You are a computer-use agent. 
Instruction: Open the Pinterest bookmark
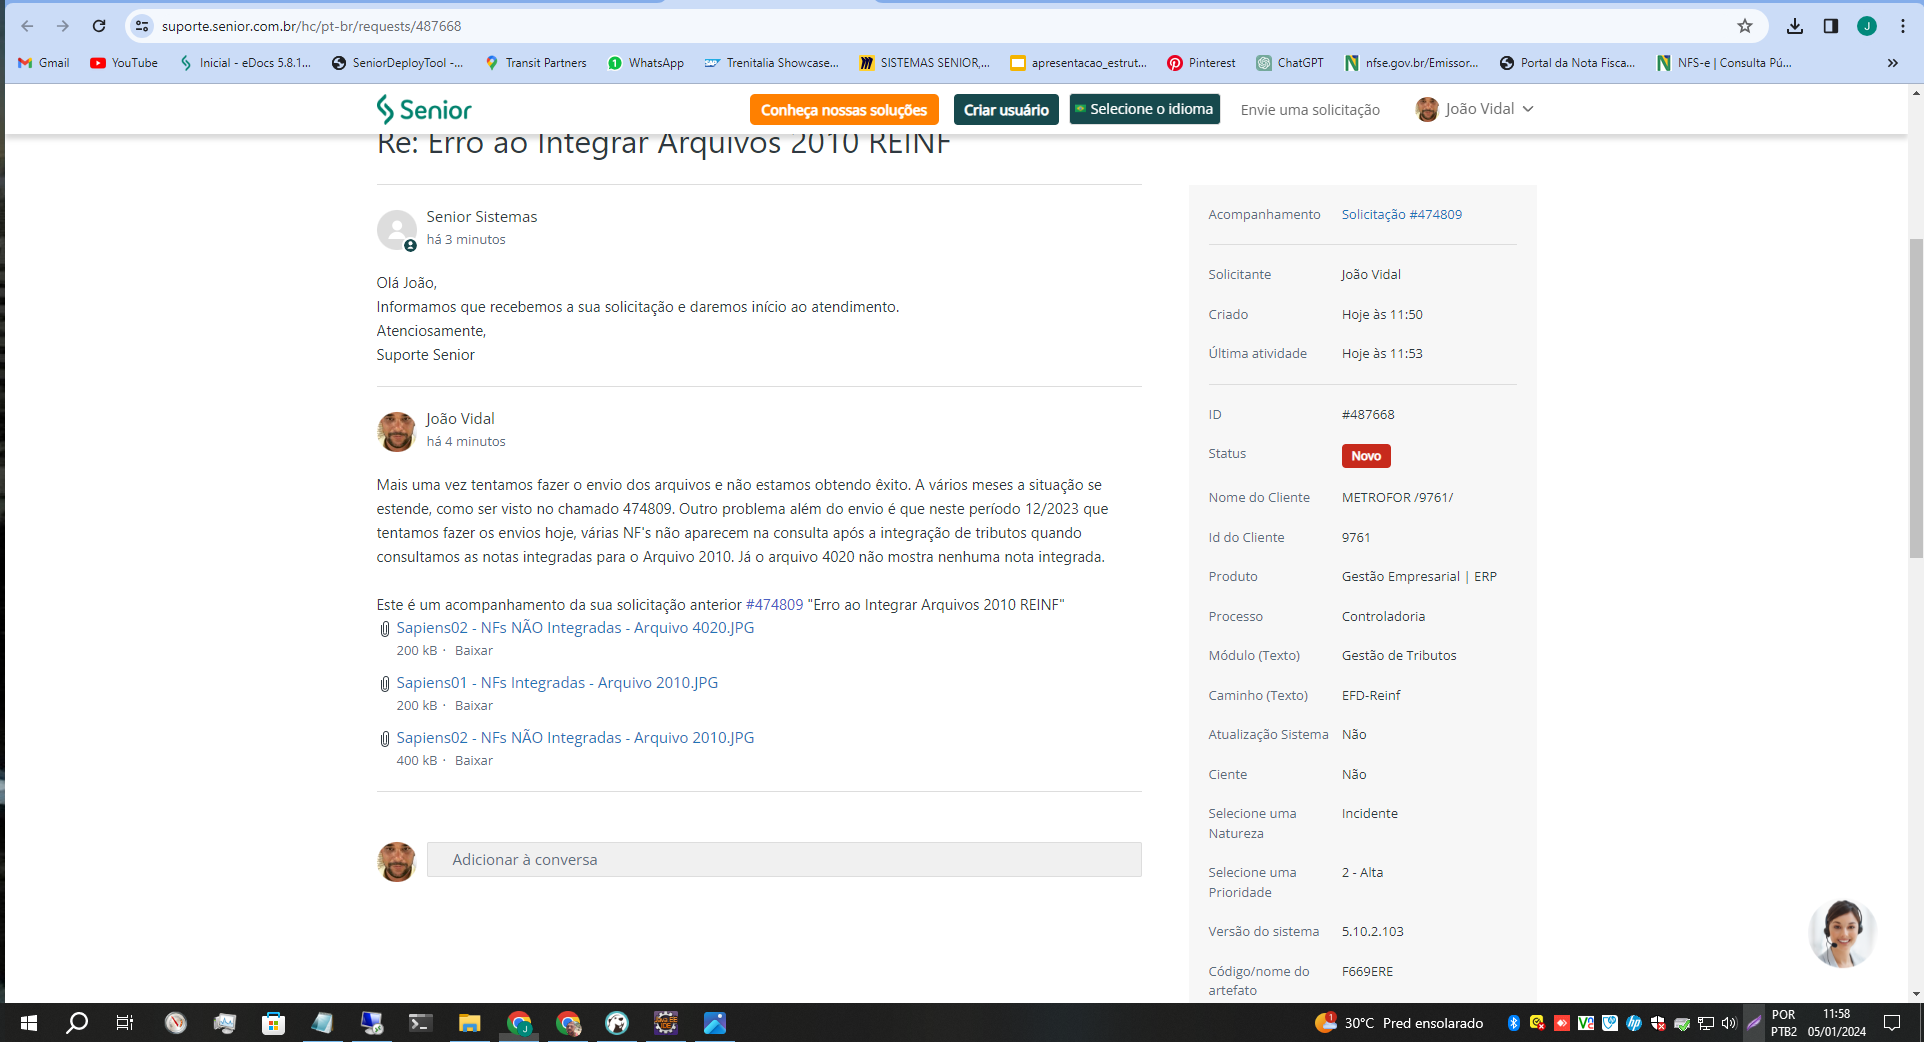click(x=1201, y=63)
